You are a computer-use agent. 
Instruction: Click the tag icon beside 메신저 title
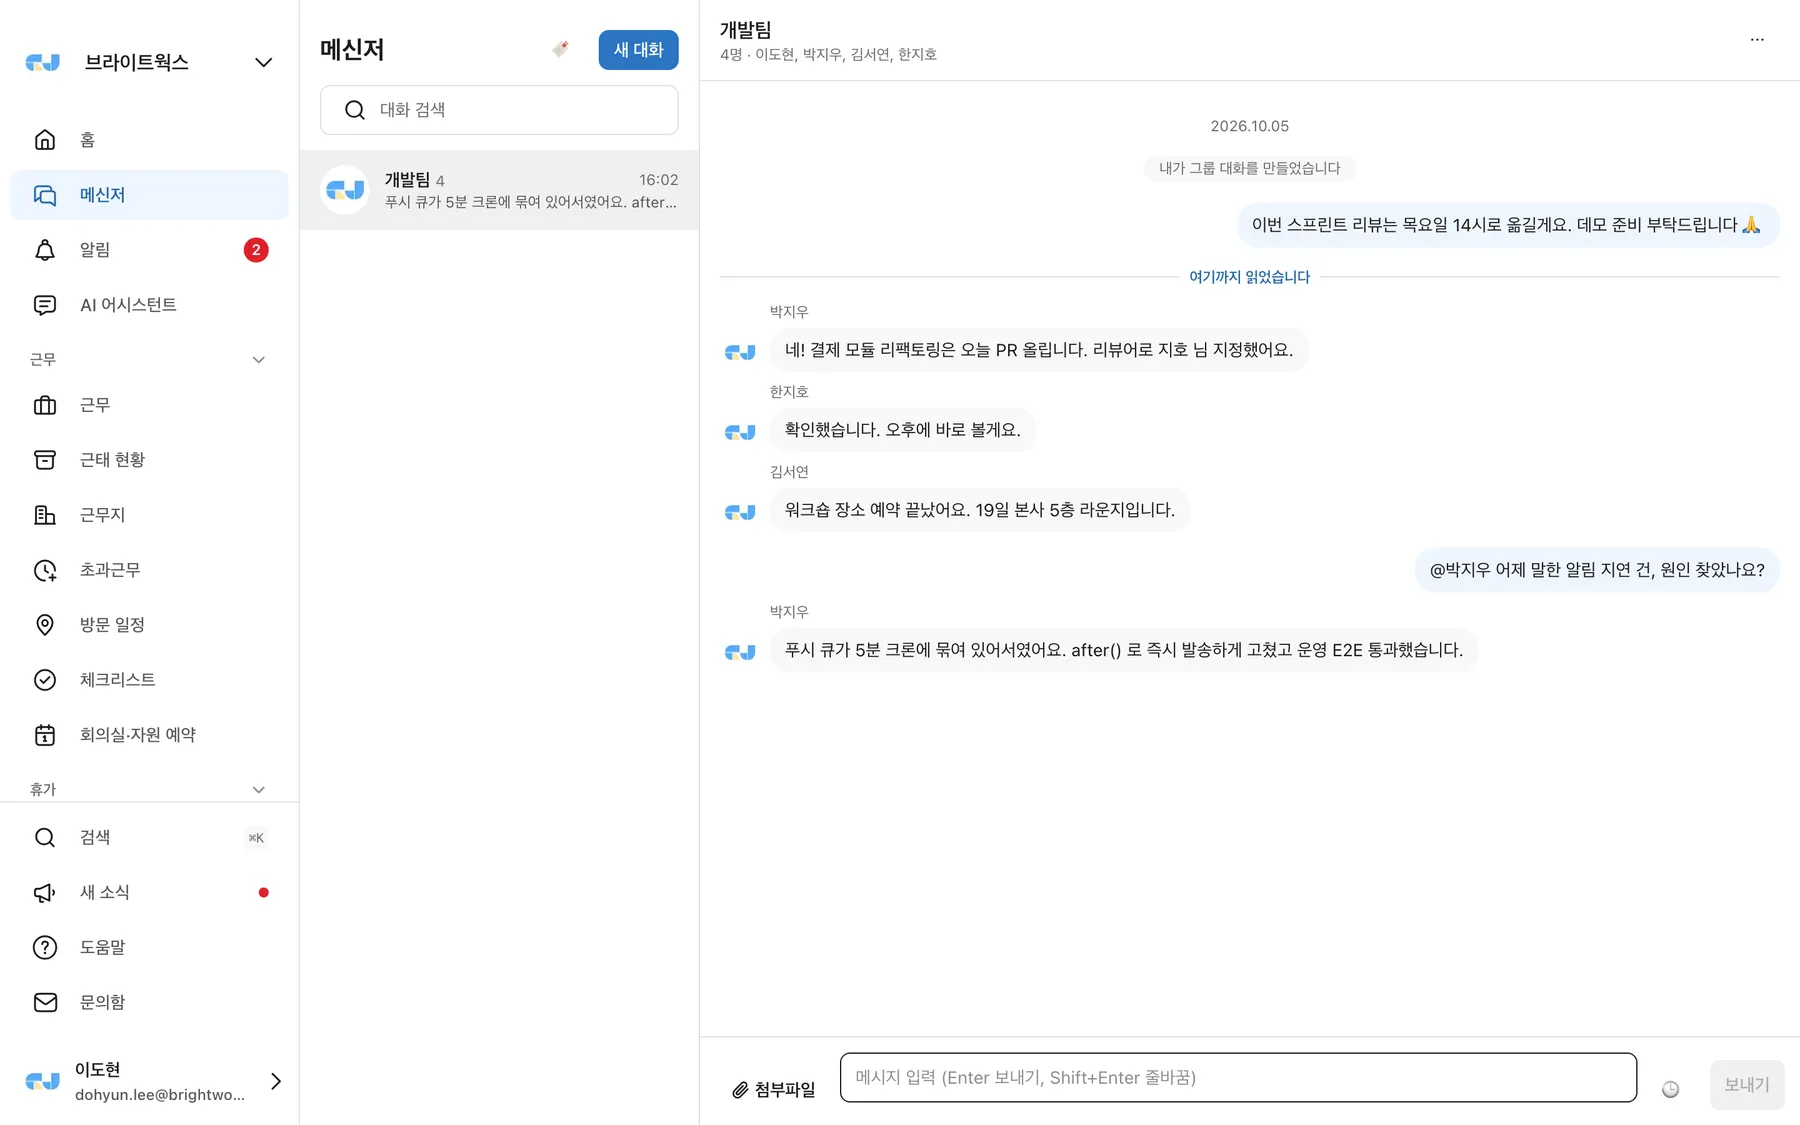pos(560,49)
